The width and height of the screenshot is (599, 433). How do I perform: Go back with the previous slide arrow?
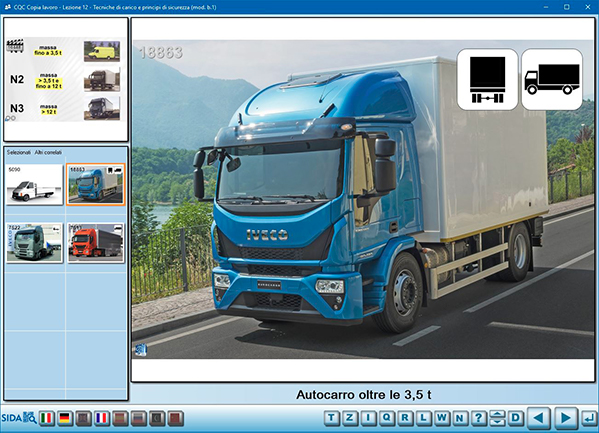coord(539,417)
